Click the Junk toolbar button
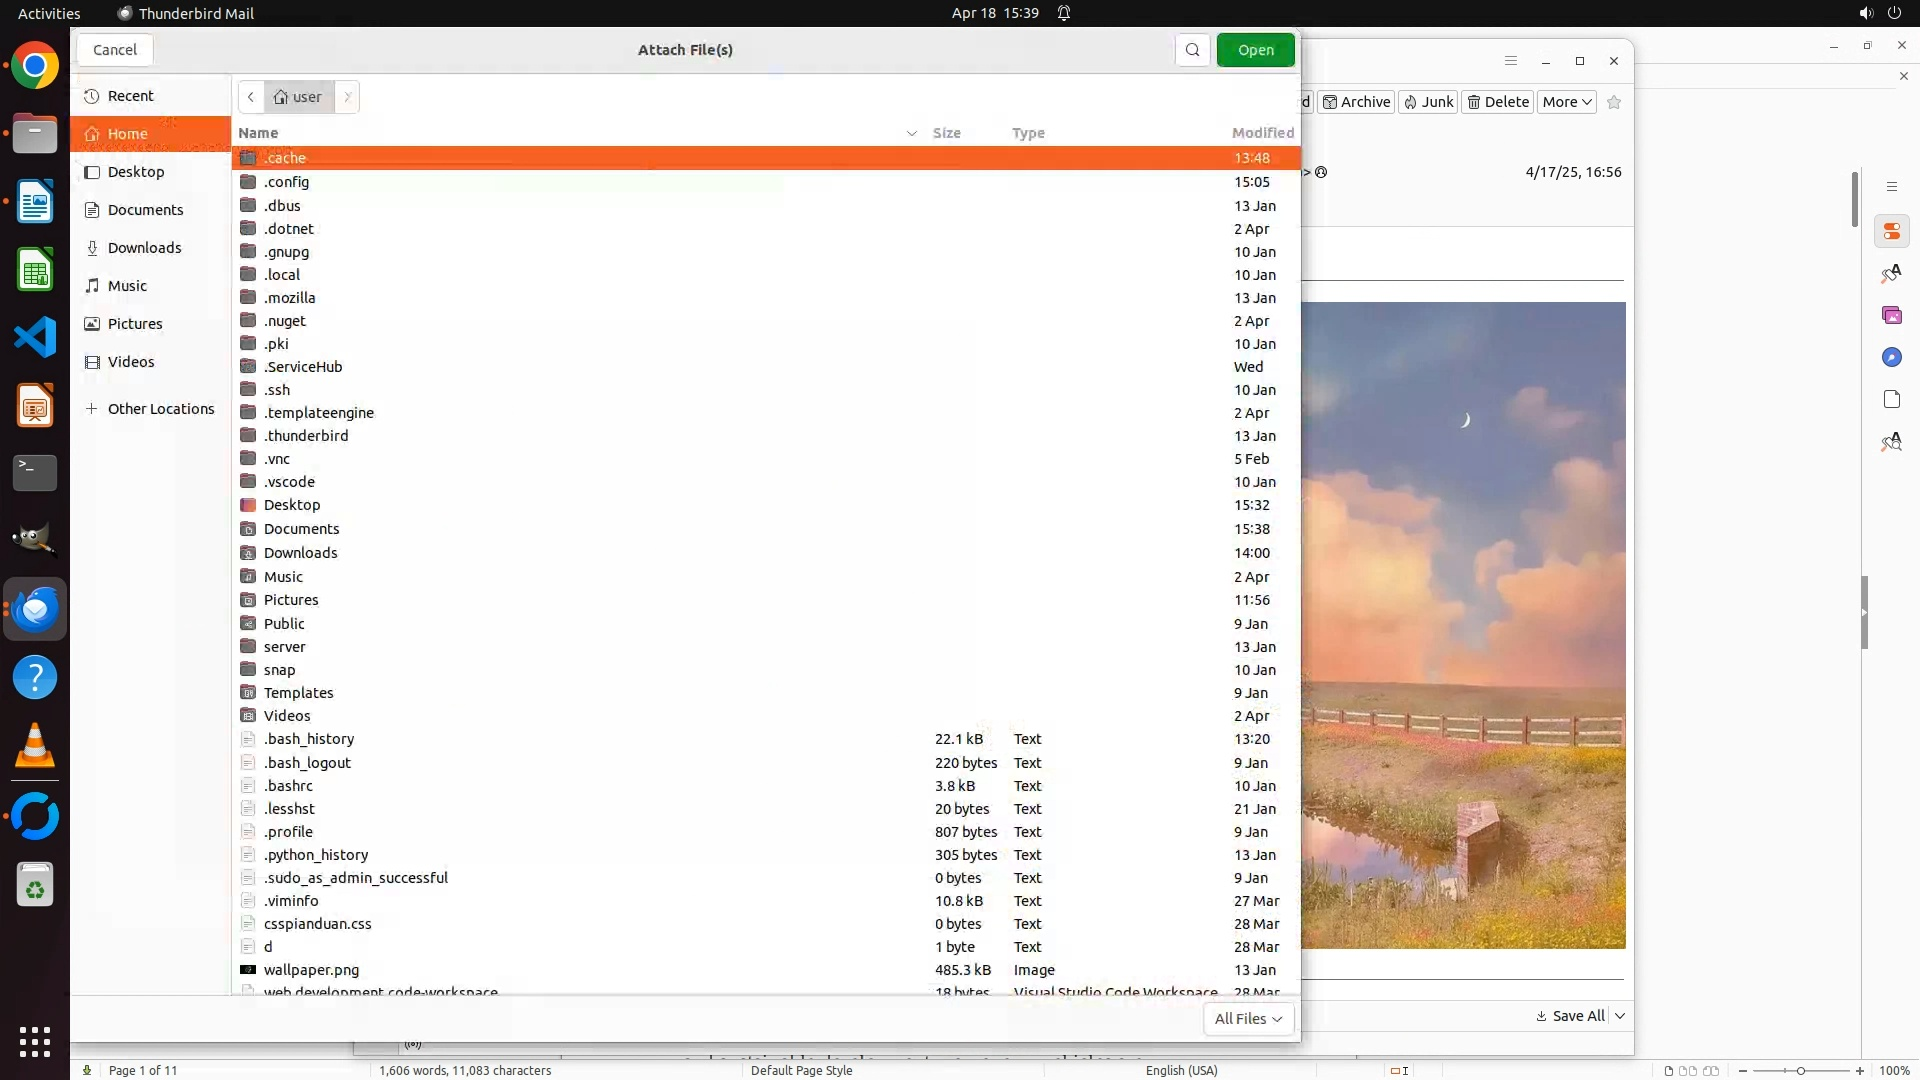This screenshot has width=1920, height=1080. pyautogui.click(x=1428, y=102)
